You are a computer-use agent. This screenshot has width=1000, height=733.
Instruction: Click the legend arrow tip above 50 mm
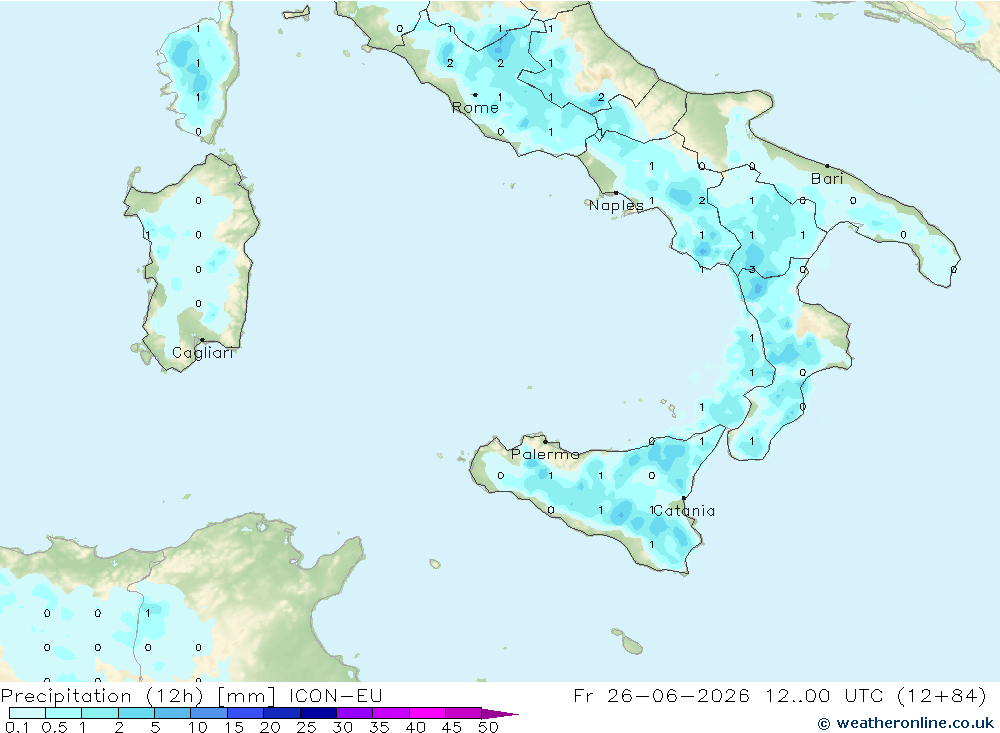click(x=501, y=714)
